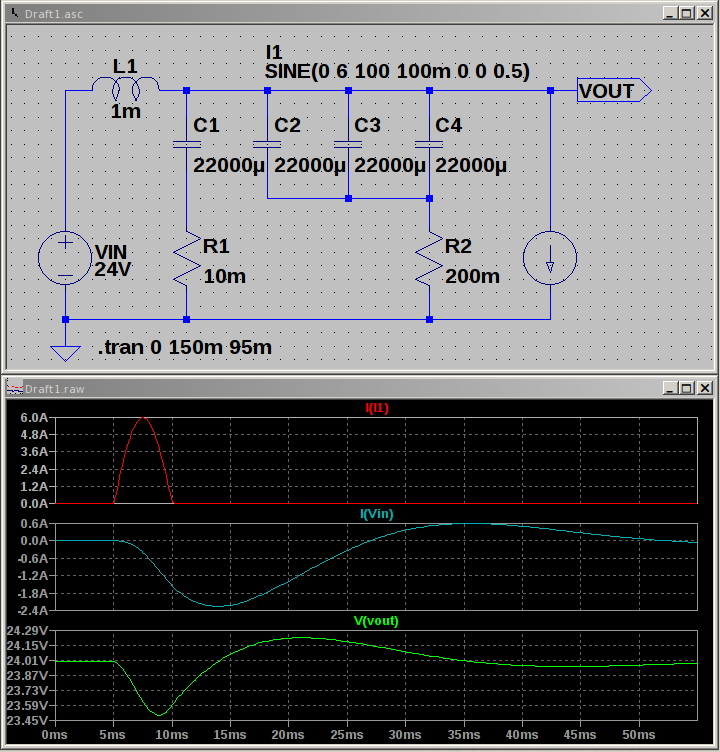
Task: Click the ground symbol
Action: click(65, 353)
